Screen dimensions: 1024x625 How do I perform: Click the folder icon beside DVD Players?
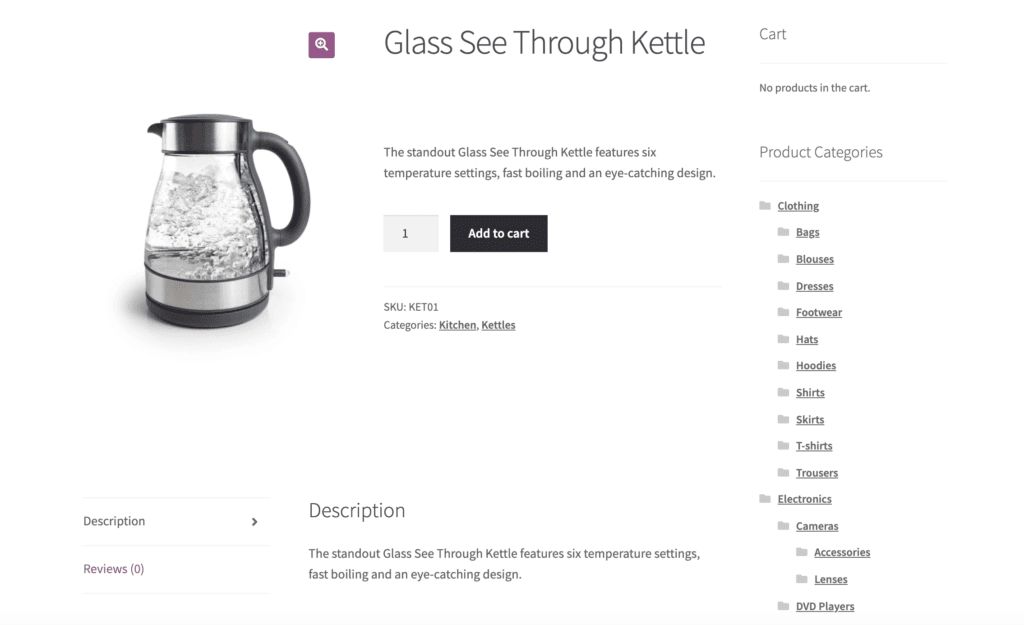point(783,605)
